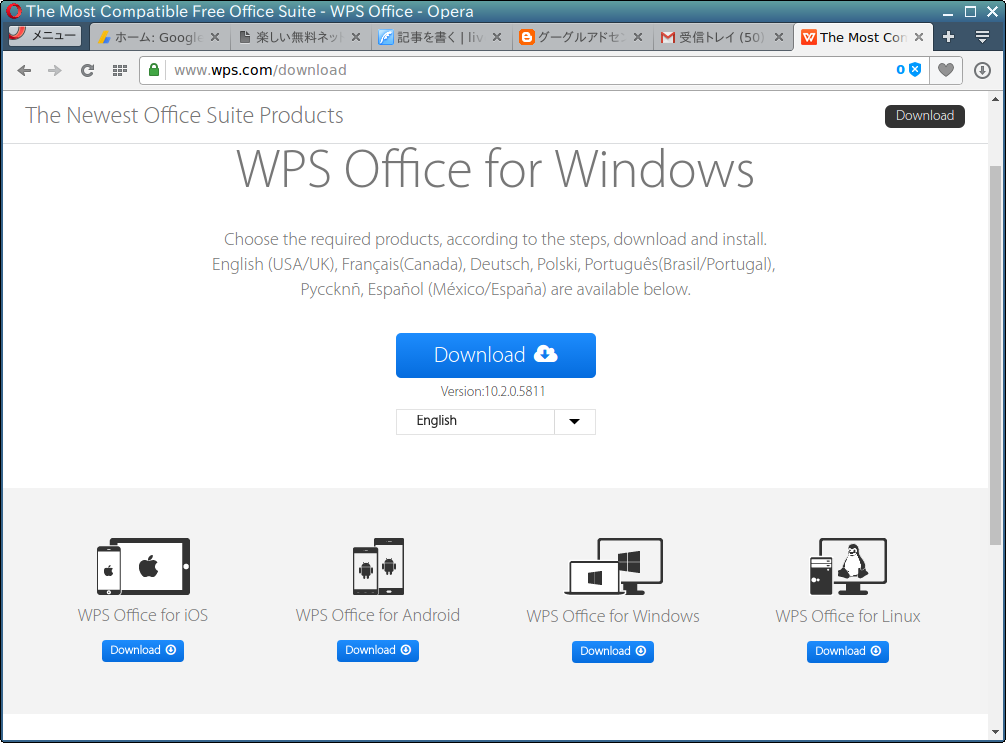Viewport: 1006px width, 743px height.
Task: Open the ad blocker shield icon
Action: pos(915,70)
